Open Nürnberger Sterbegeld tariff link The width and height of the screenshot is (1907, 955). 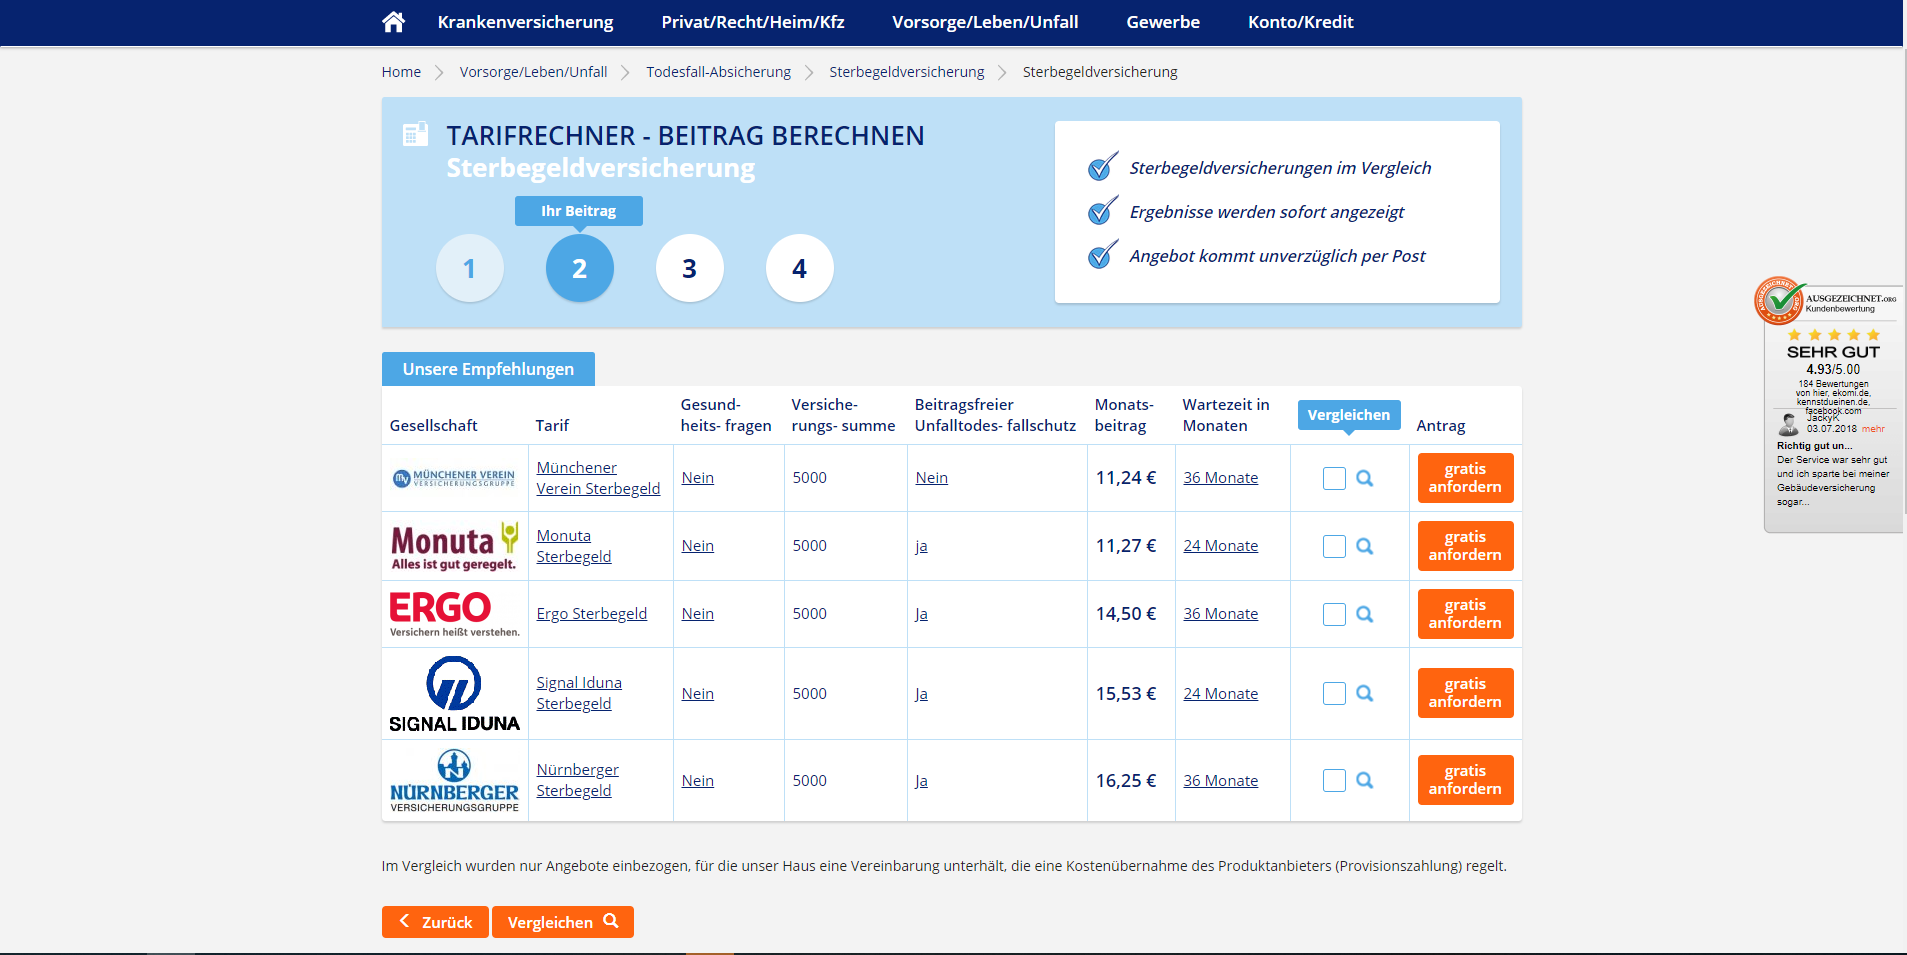tap(577, 780)
